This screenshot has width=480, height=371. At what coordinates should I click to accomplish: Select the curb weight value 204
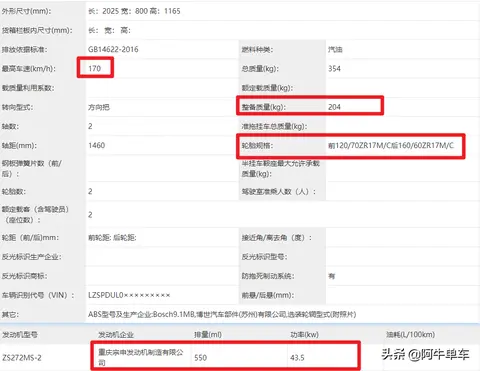coord(334,107)
